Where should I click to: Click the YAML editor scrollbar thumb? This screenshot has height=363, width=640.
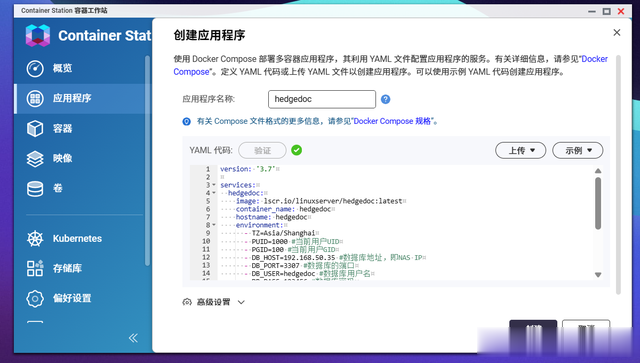click(598, 203)
